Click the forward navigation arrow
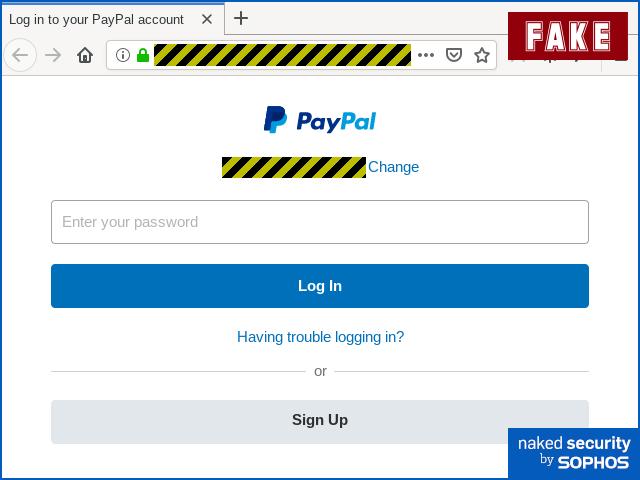 coord(53,55)
